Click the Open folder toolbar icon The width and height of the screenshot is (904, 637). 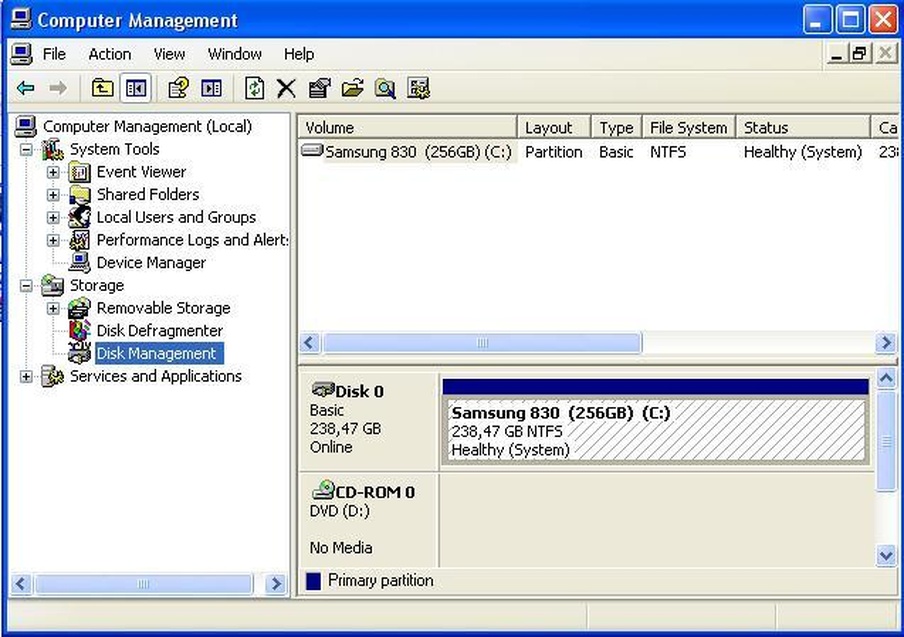pos(352,88)
